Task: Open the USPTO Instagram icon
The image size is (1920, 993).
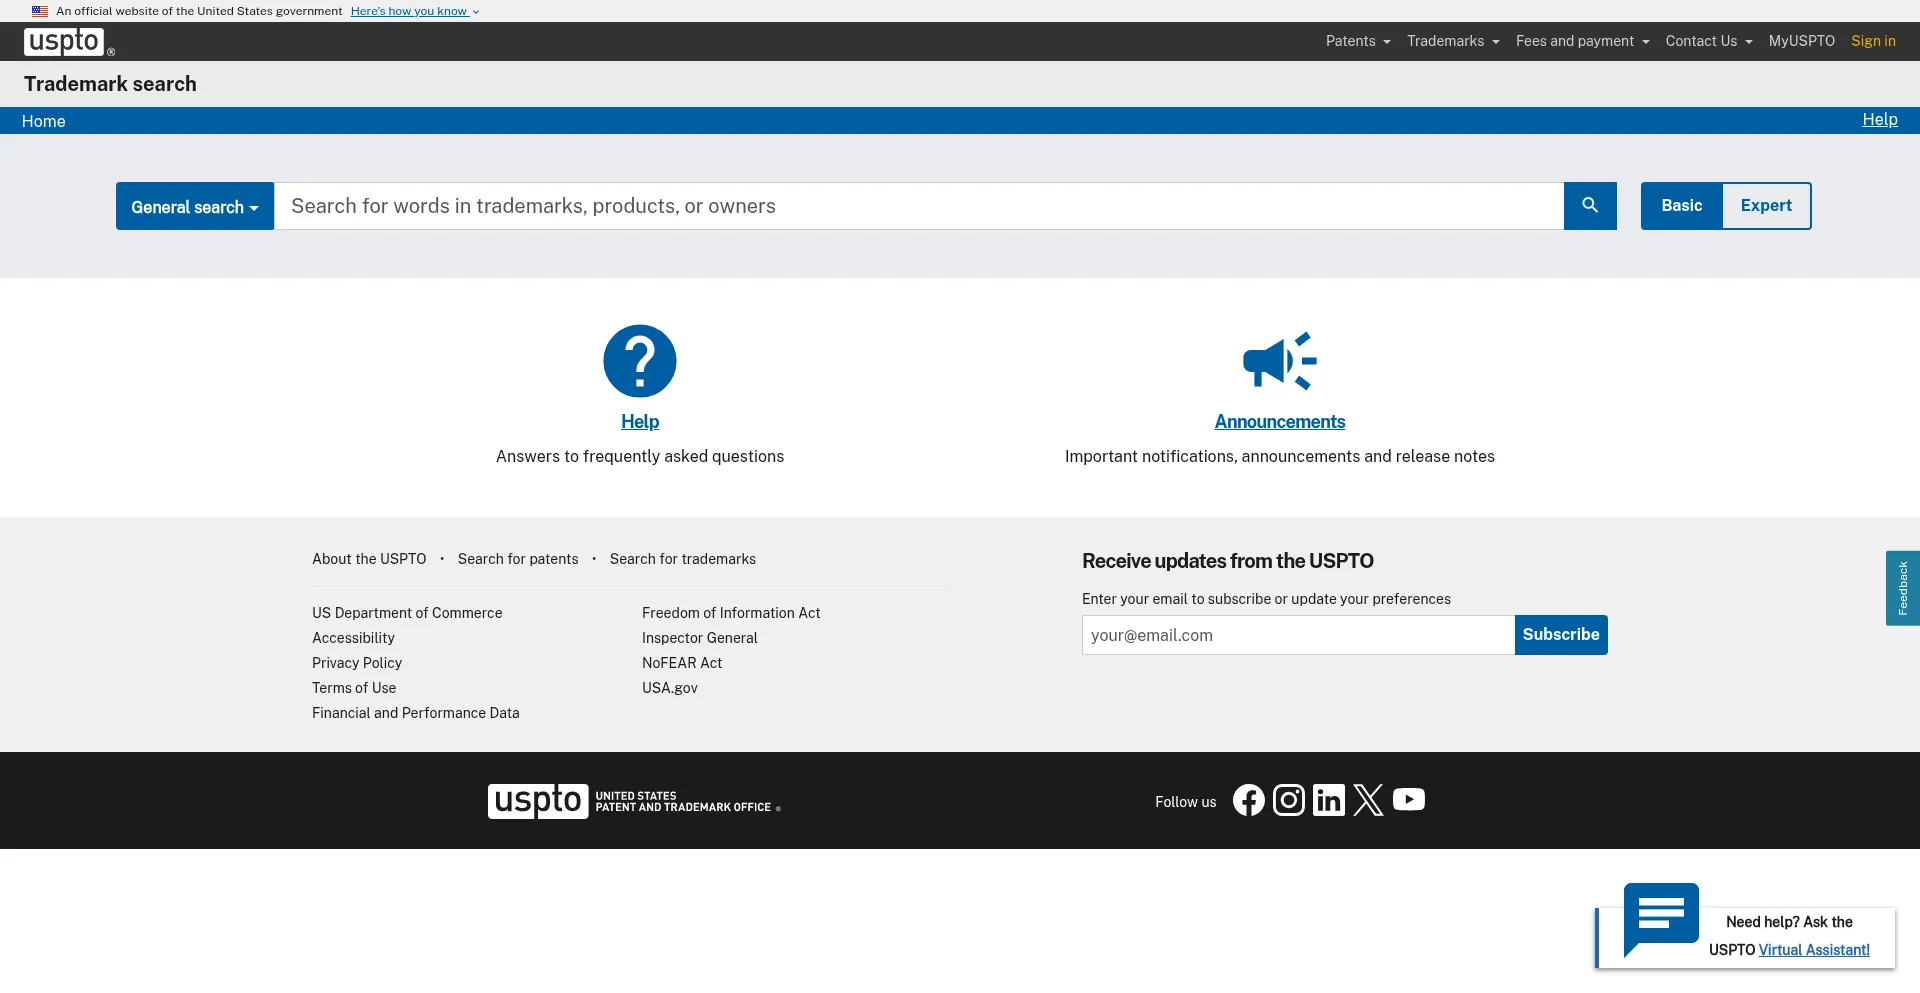Action: coord(1288,800)
